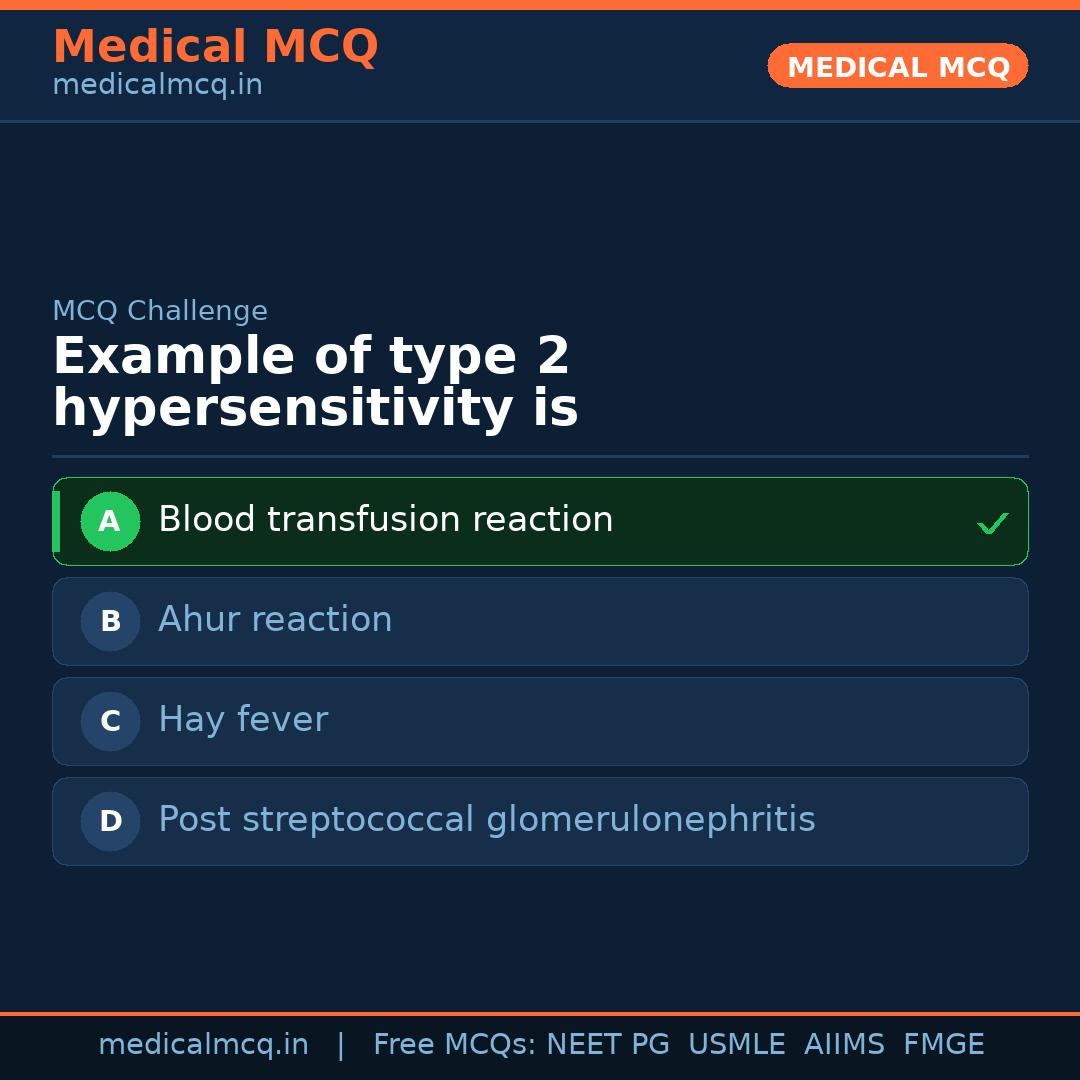The width and height of the screenshot is (1080, 1080).
Task: Select the B option circle
Action: pos(110,621)
